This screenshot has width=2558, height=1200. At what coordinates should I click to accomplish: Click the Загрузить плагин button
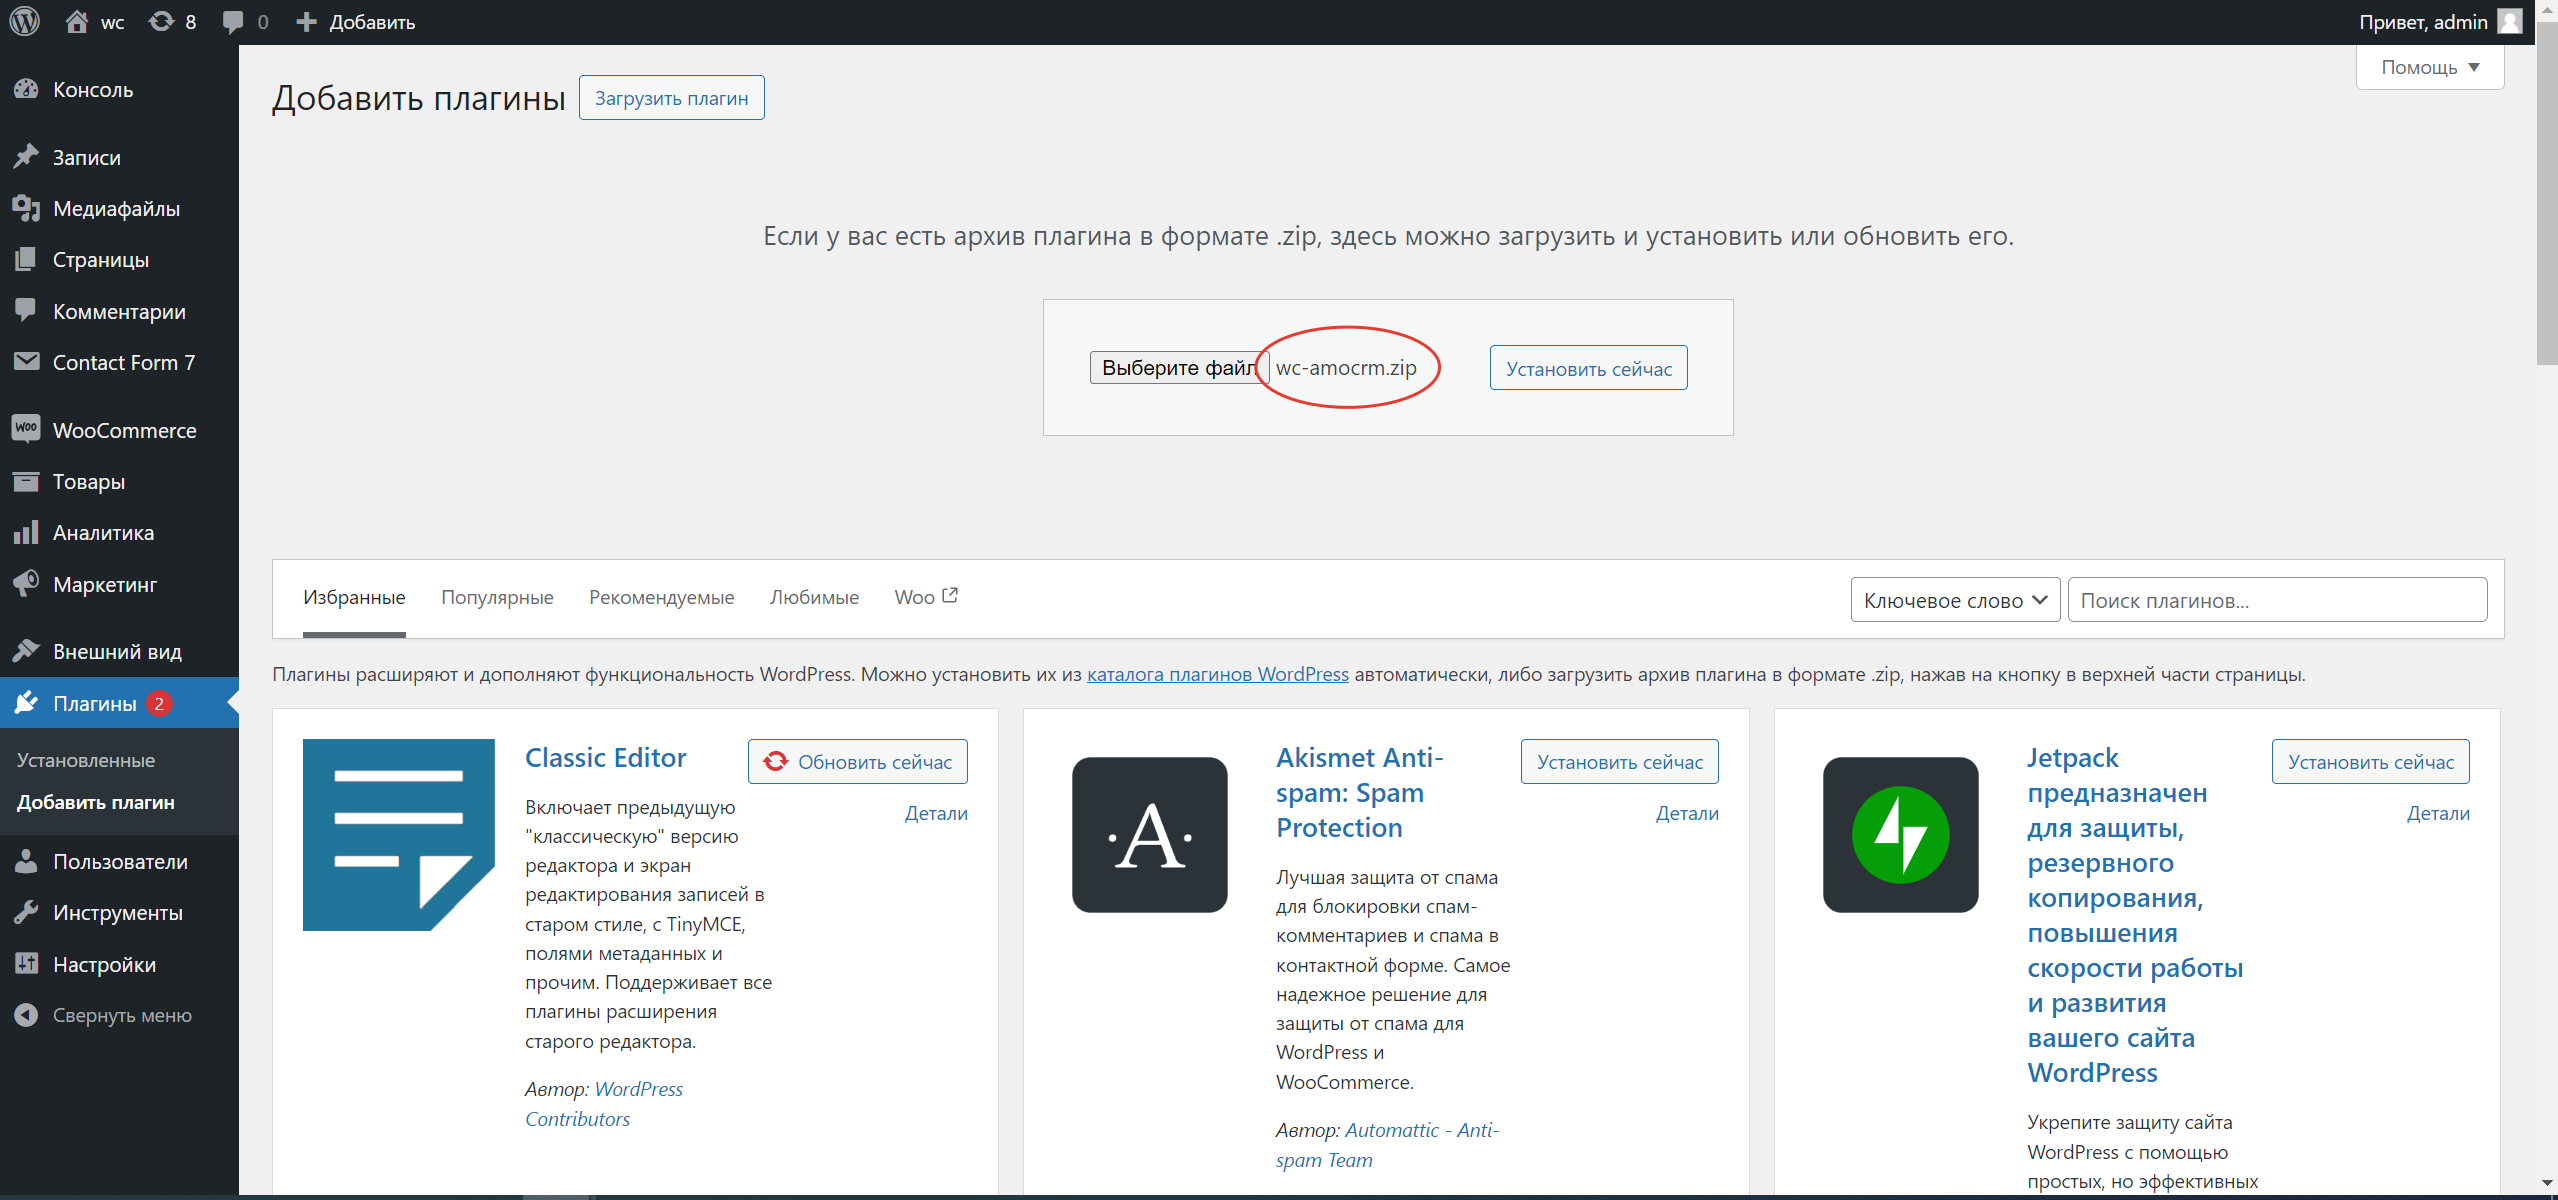pos(670,97)
